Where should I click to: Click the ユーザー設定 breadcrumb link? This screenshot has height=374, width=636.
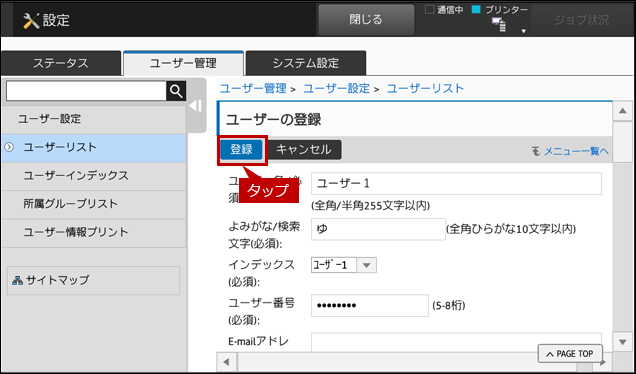point(337,88)
